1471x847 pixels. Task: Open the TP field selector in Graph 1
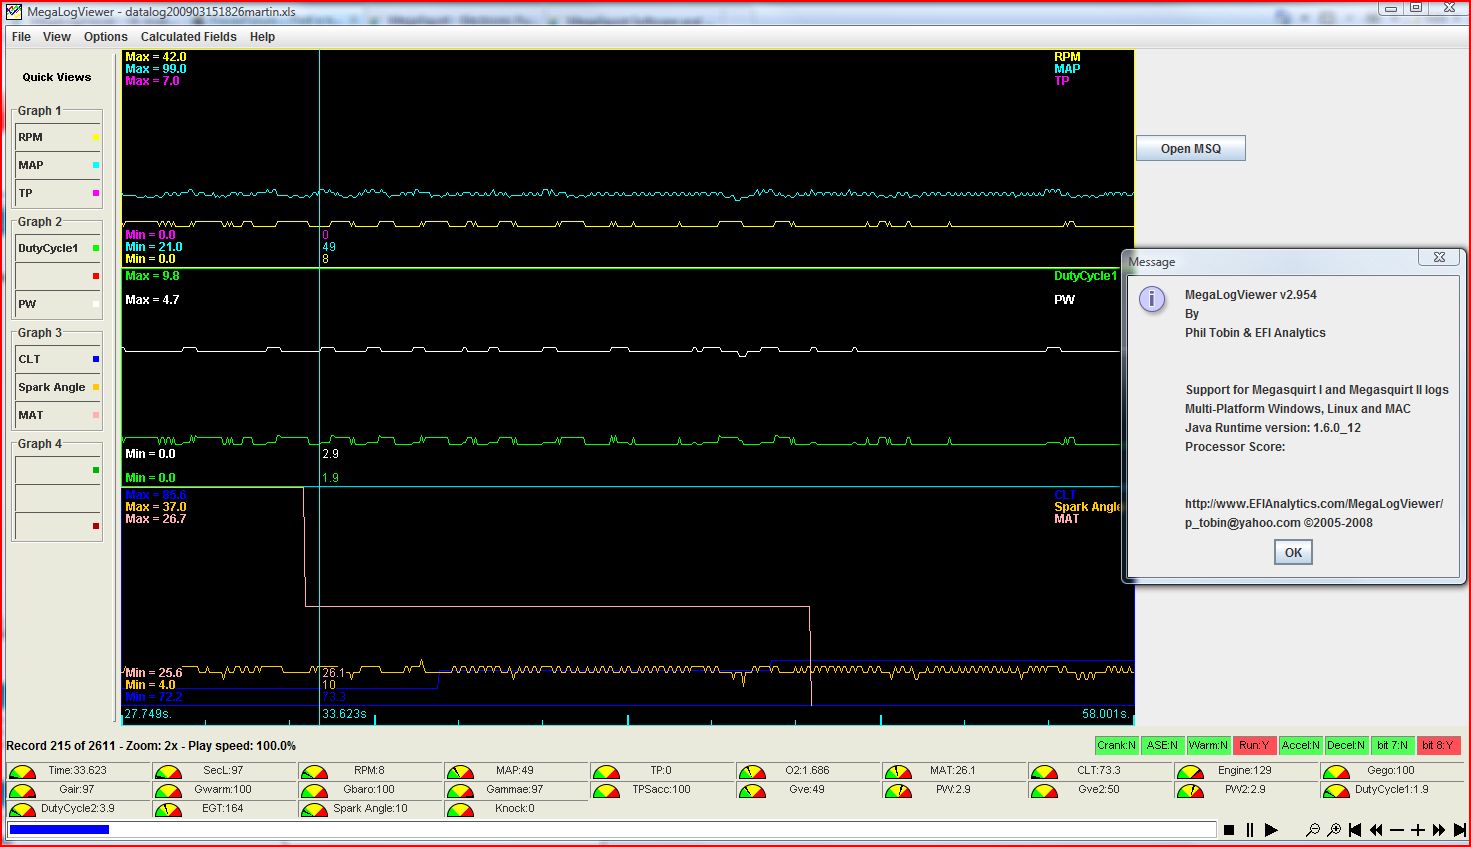[58, 193]
